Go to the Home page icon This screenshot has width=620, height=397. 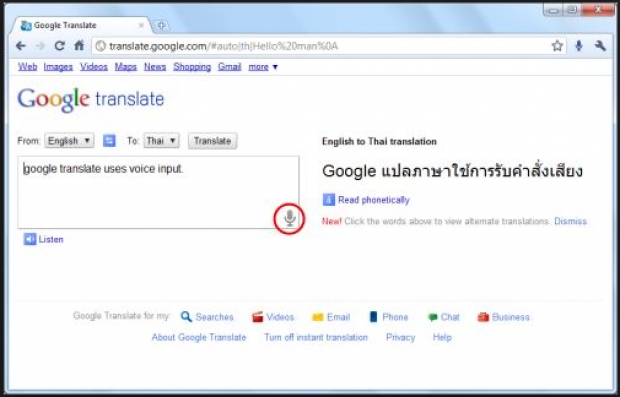[79, 45]
